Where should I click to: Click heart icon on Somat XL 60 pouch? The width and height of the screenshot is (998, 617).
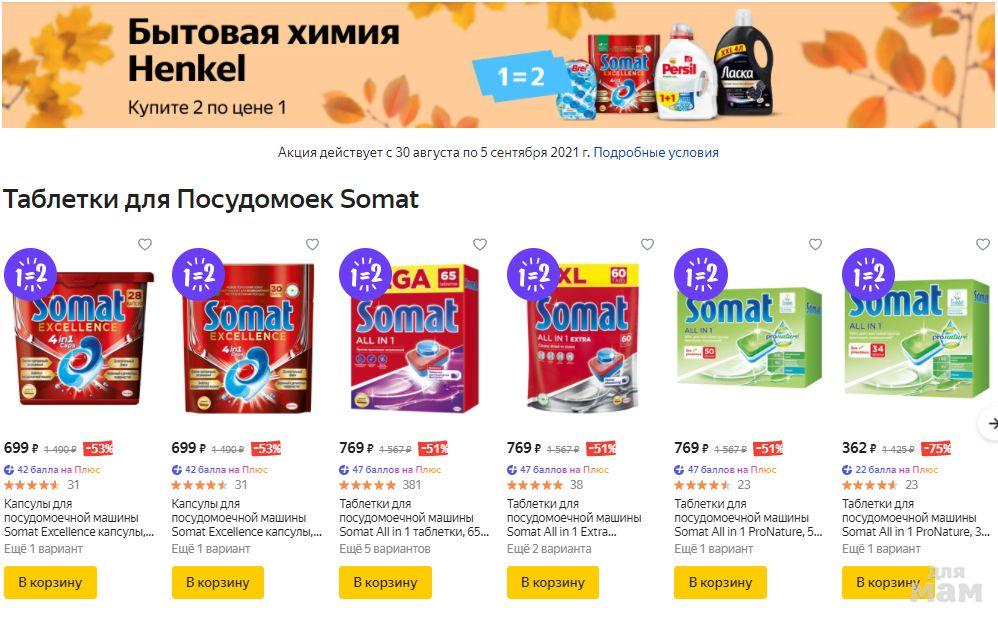click(647, 244)
